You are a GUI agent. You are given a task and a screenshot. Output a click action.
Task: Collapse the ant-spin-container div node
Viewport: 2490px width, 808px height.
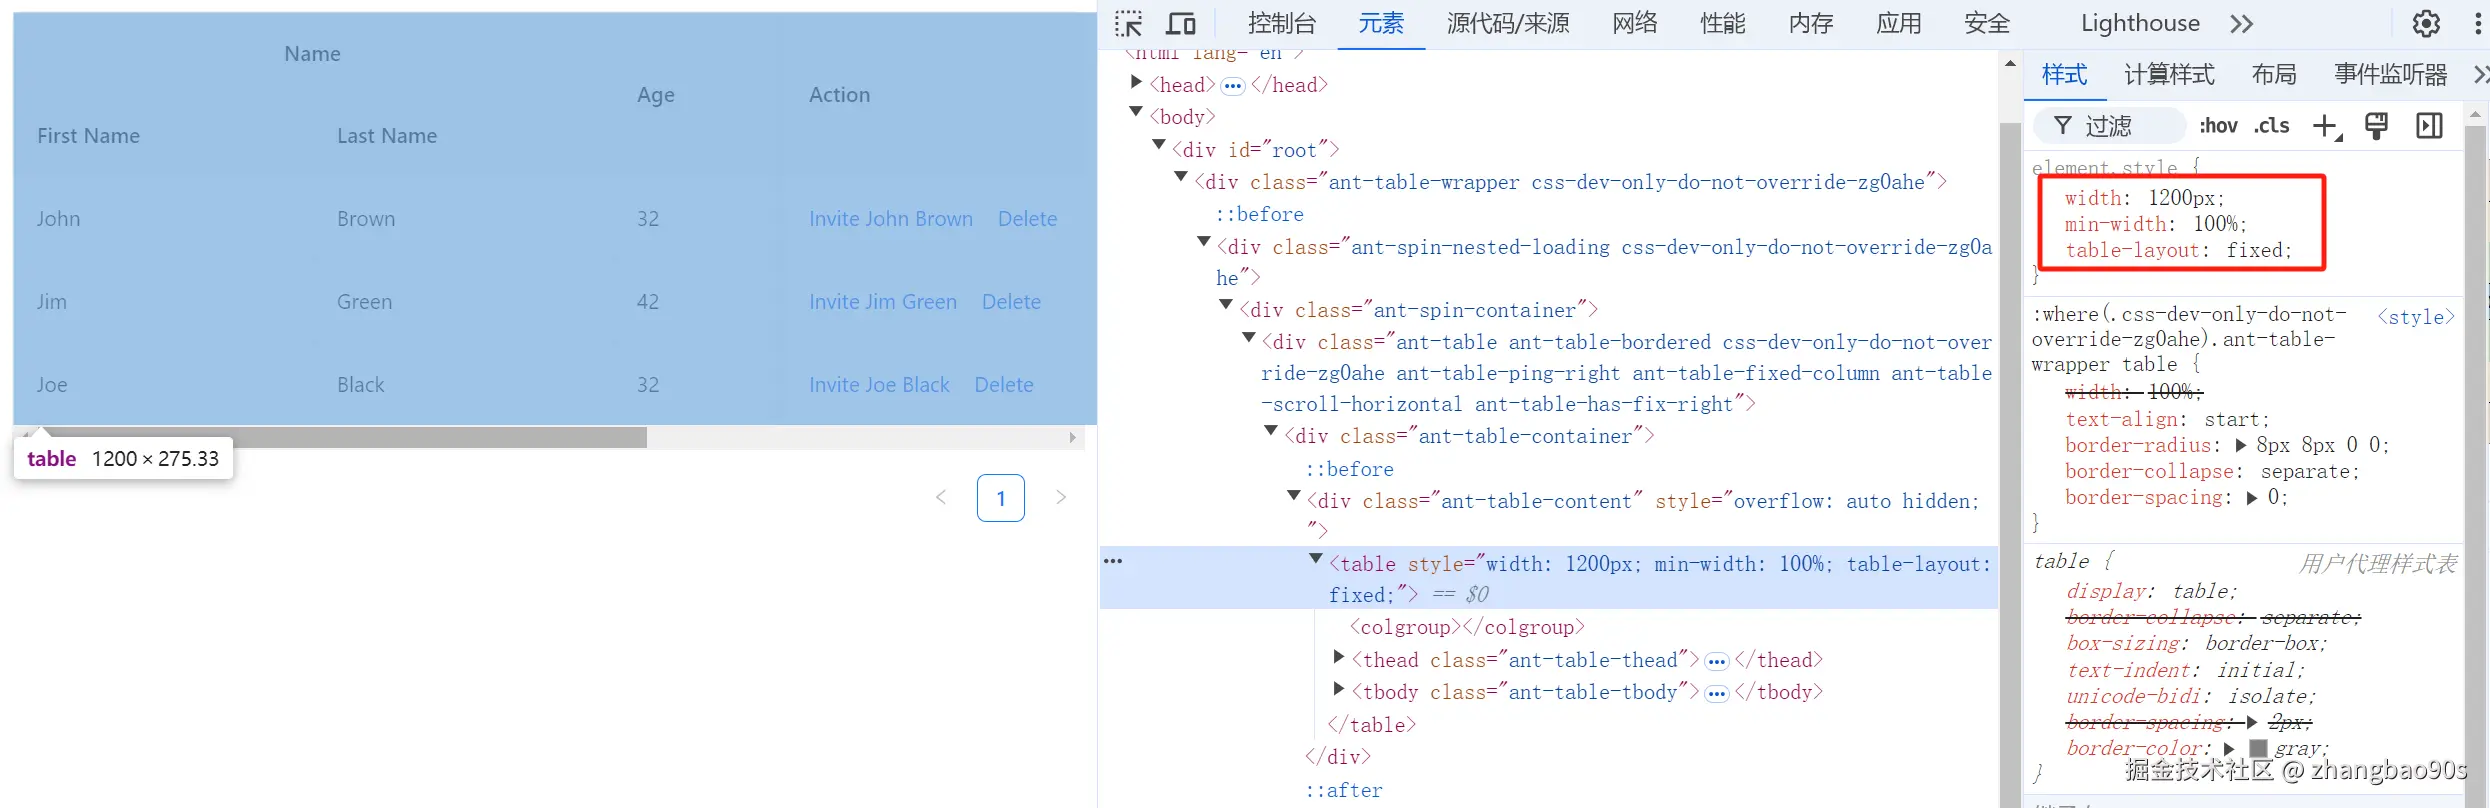(1226, 306)
